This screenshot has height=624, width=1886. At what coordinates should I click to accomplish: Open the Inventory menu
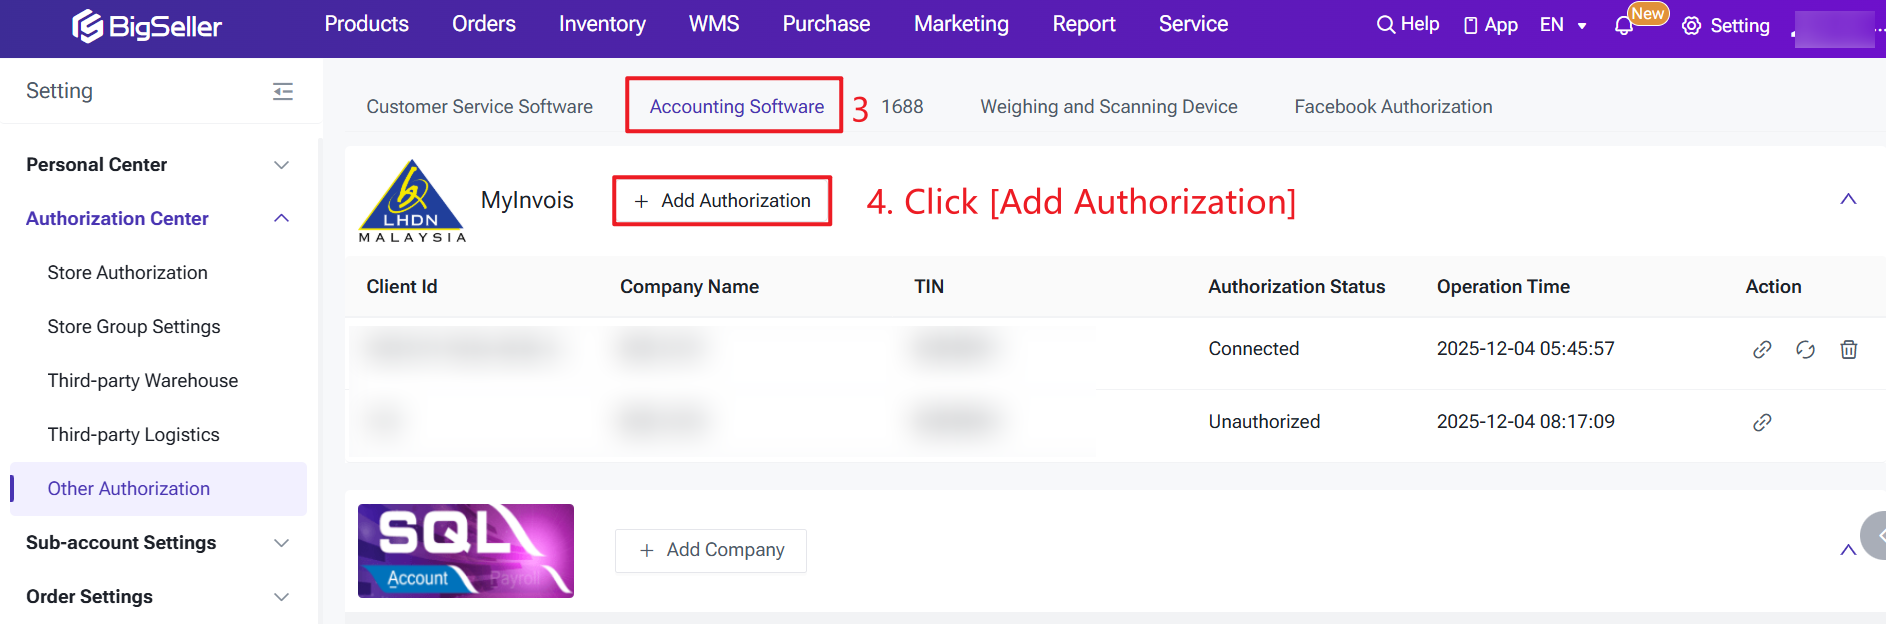602,24
